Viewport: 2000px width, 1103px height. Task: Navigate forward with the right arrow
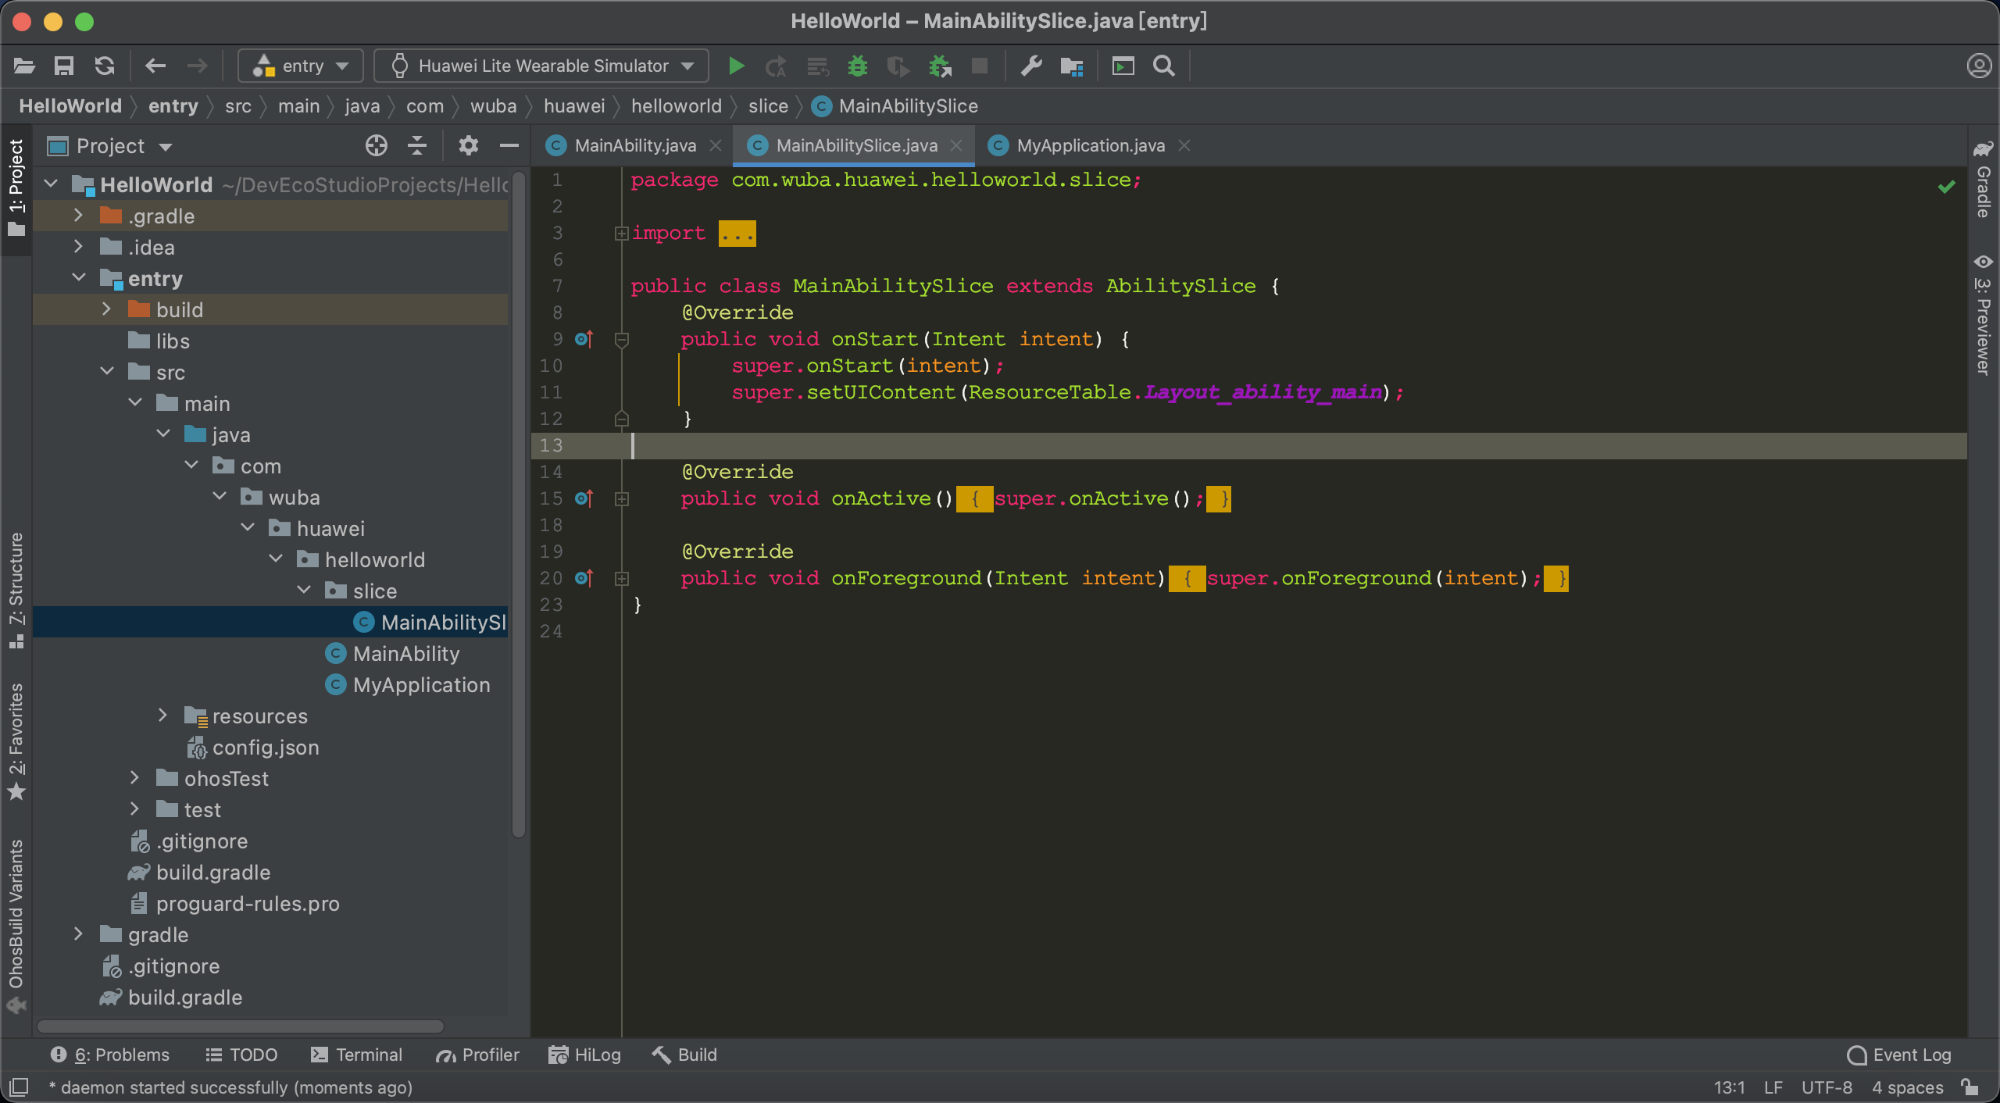tap(197, 66)
